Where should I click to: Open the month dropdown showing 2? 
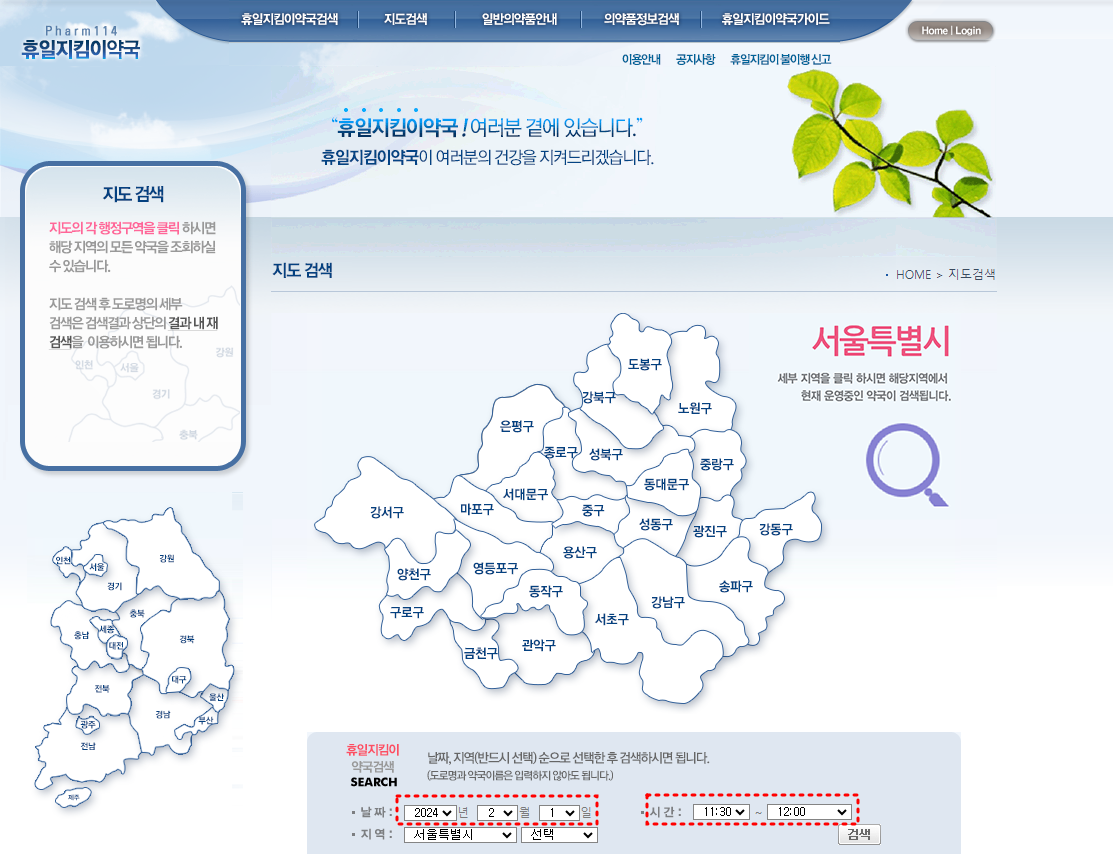(496, 811)
